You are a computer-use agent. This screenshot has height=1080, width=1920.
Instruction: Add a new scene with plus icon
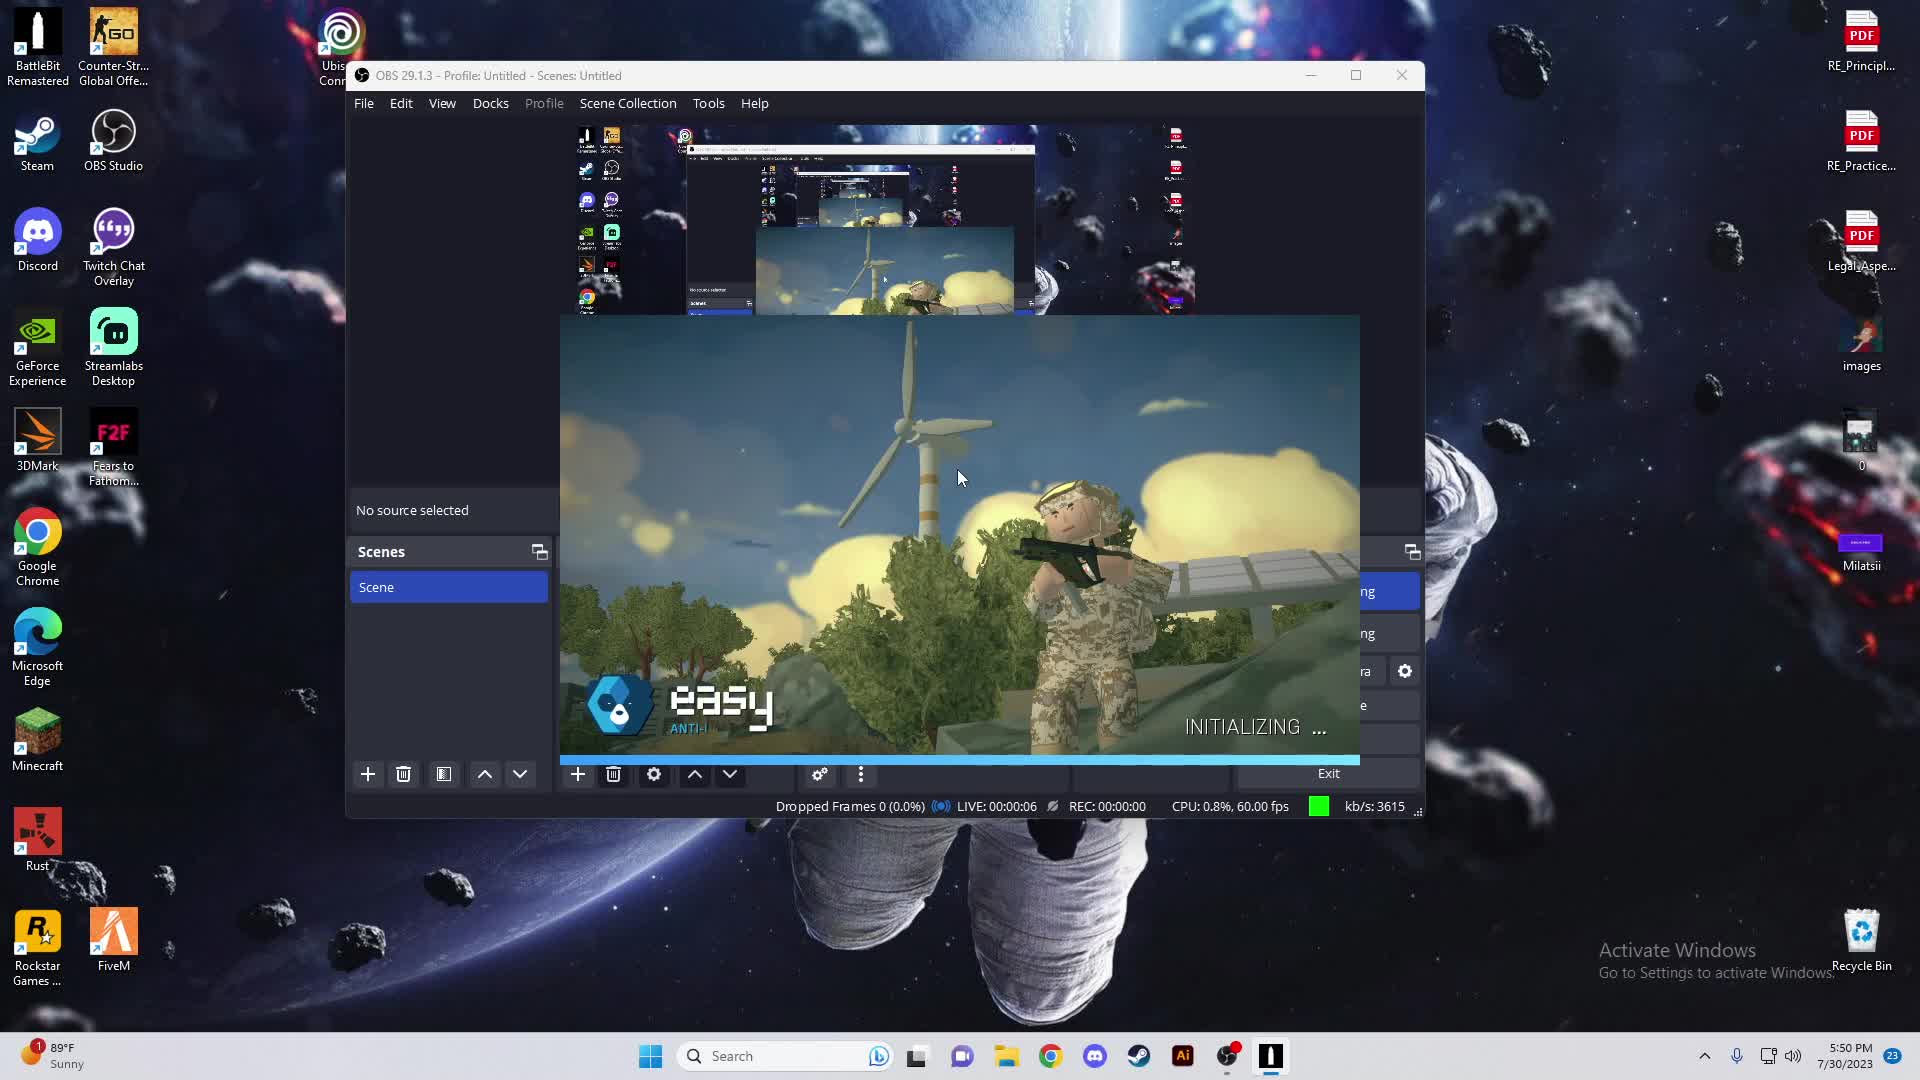click(x=368, y=774)
